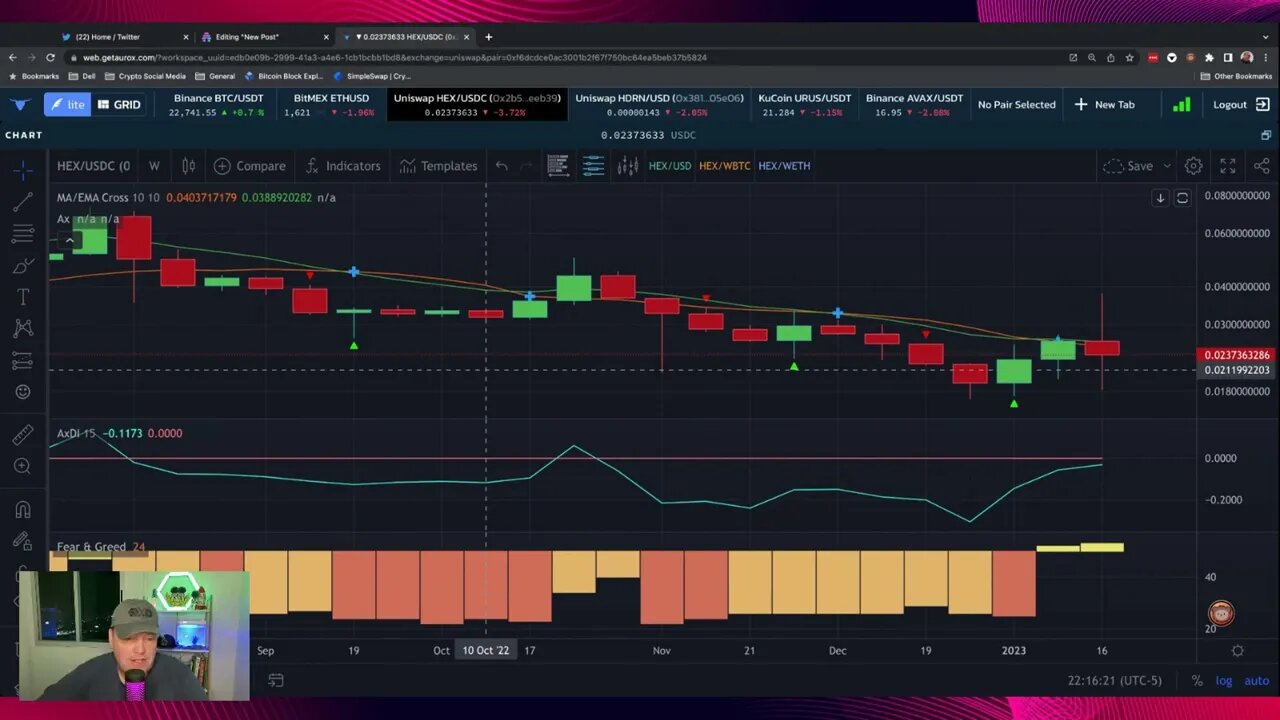The image size is (1280, 720).
Task: Enter fullscreen chart mode
Action: point(1228,166)
